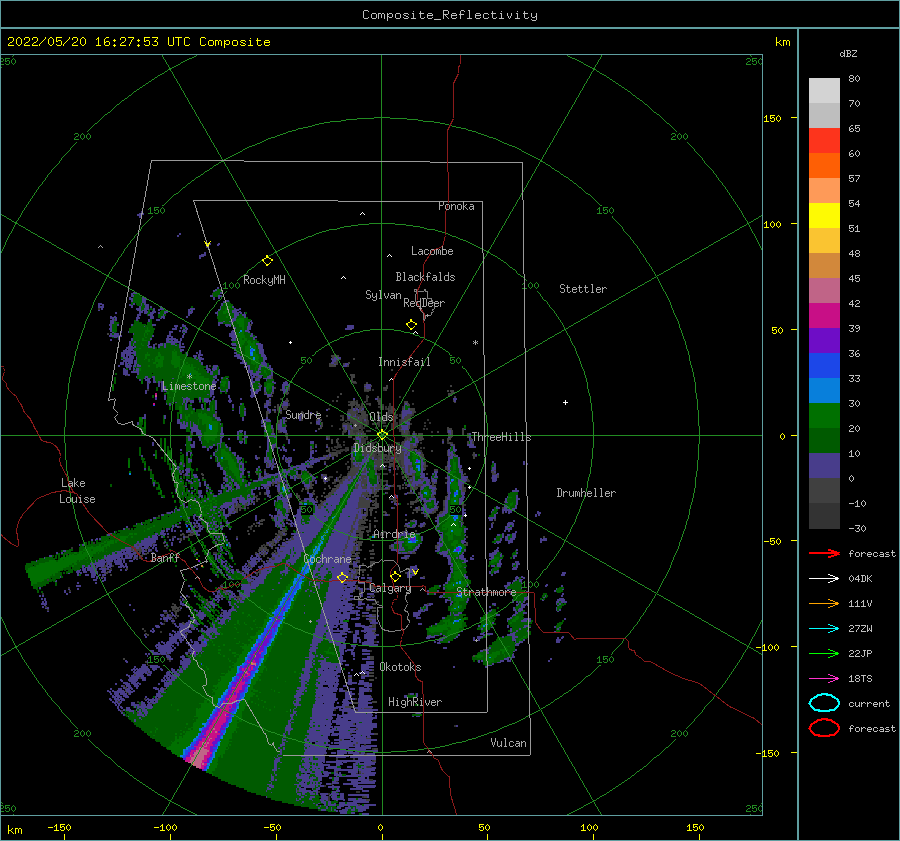This screenshot has height=841, width=900.
Task: Click the white asterisk marker above Limestone
Action: 189,377
